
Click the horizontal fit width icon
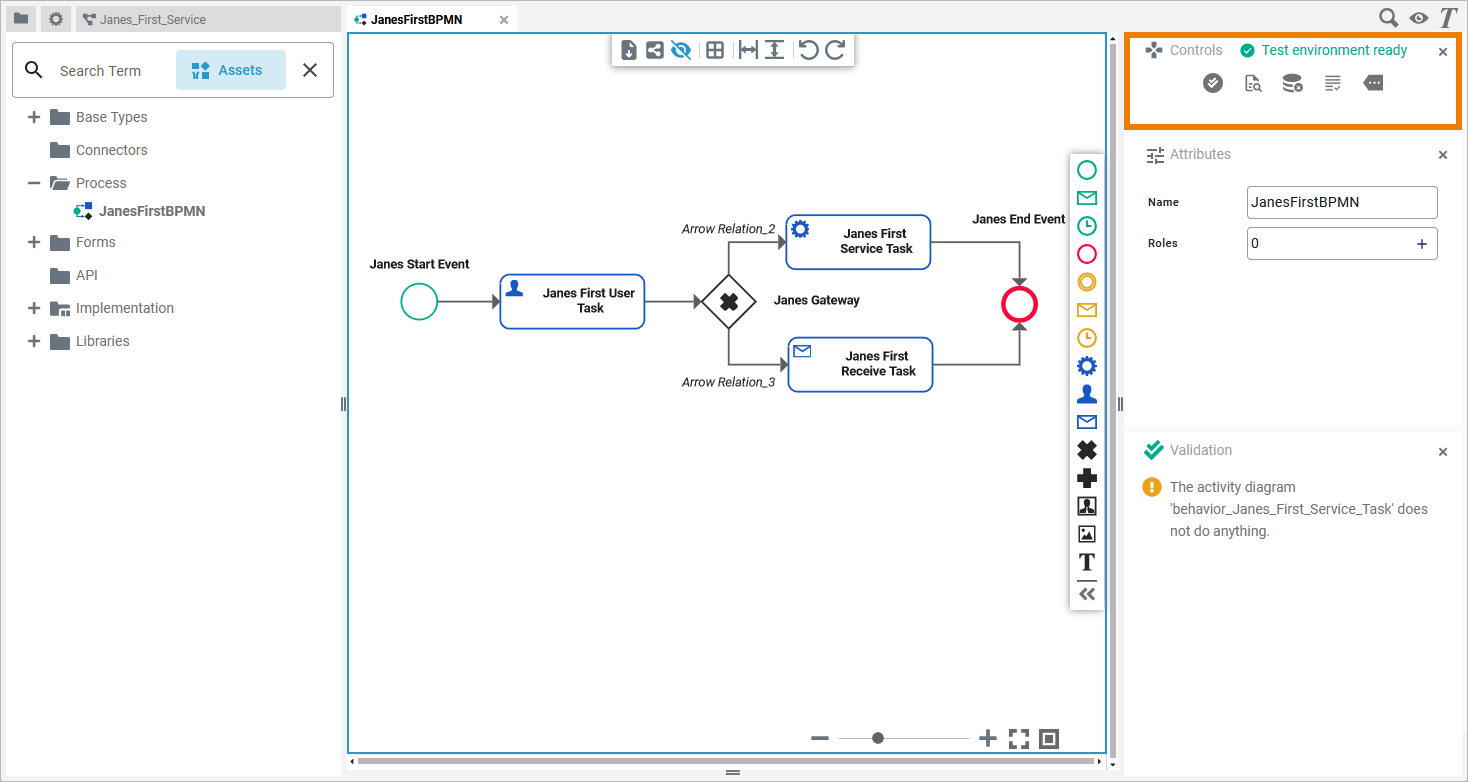(748, 50)
